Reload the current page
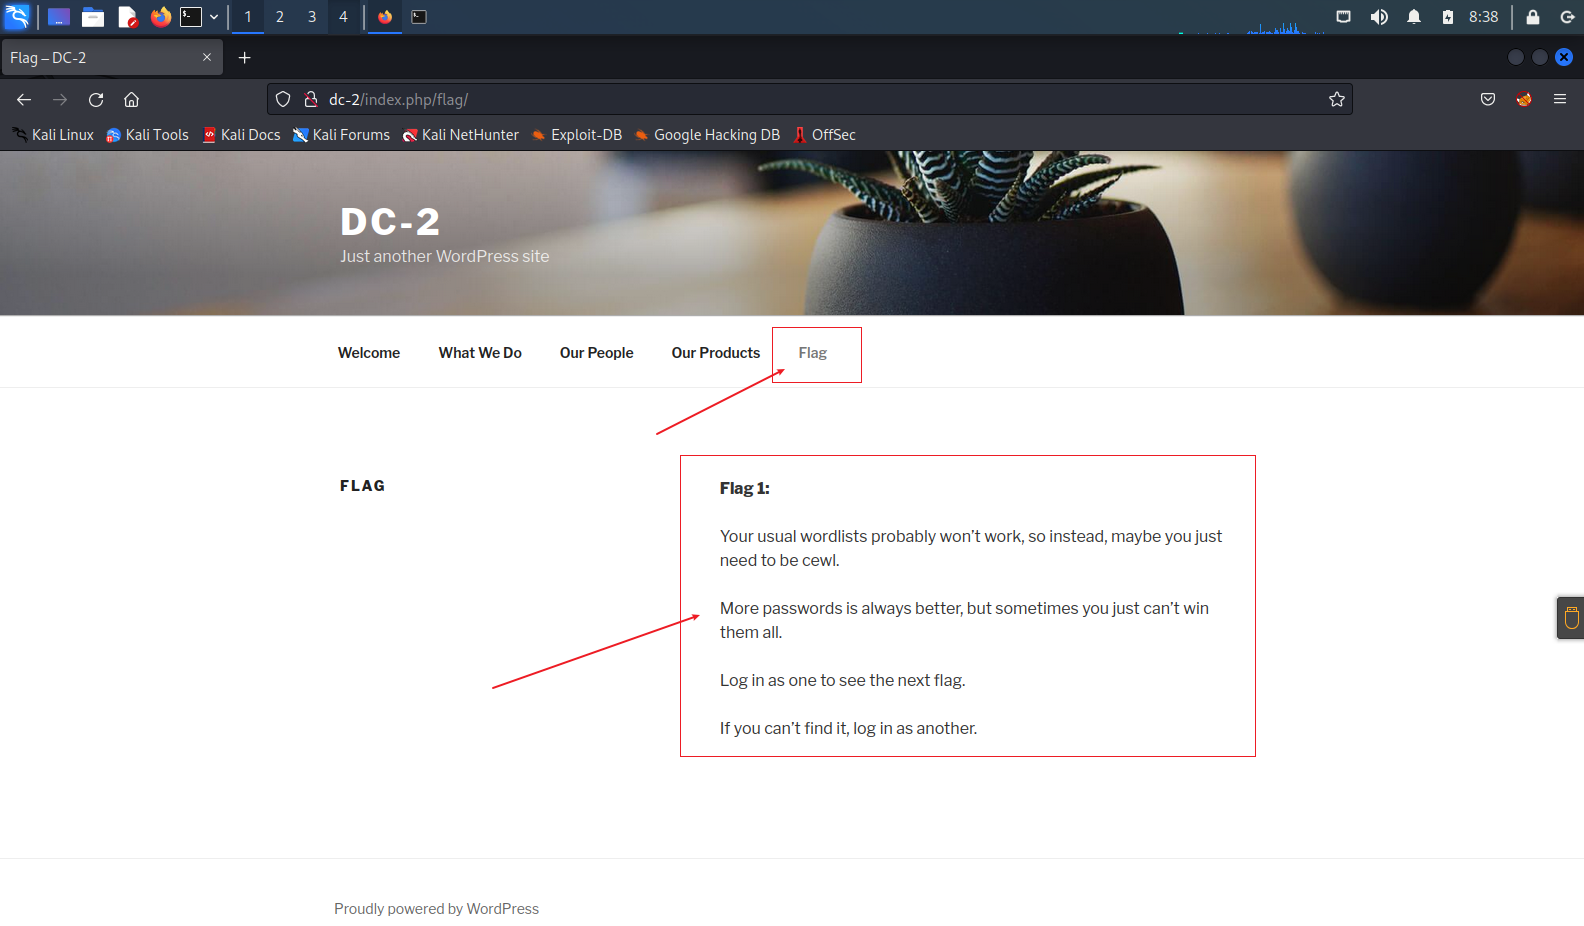 click(x=96, y=99)
